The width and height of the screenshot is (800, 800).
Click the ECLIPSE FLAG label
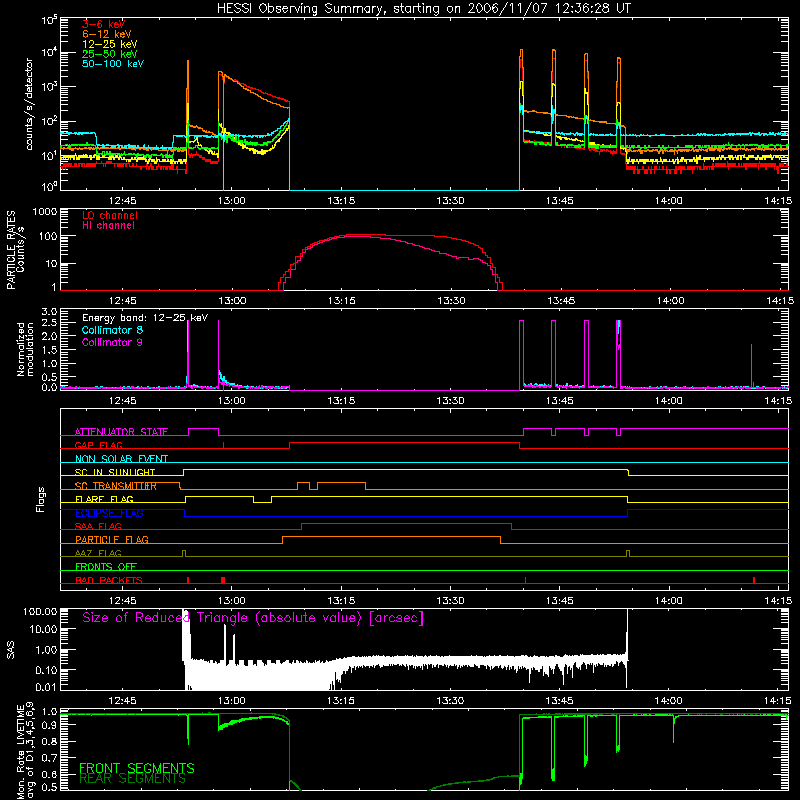pos(109,513)
